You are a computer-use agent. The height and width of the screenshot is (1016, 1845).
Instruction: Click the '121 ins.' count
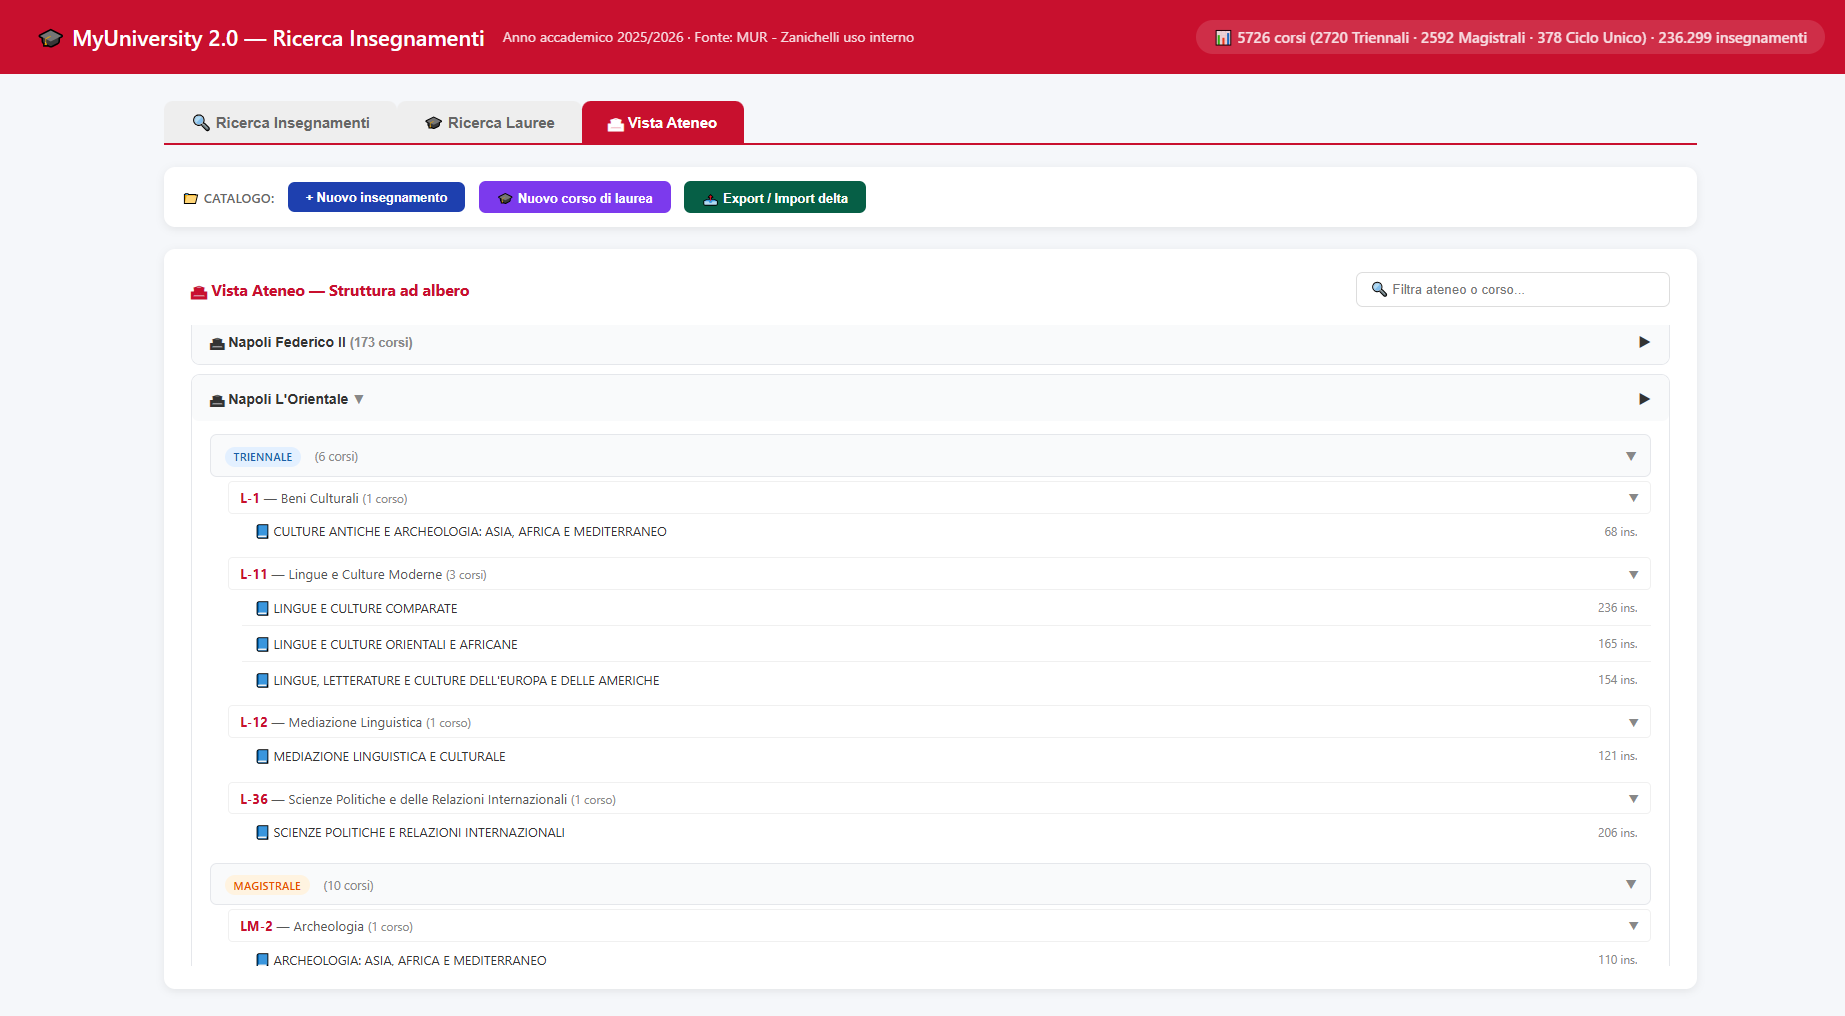tap(1617, 756)
